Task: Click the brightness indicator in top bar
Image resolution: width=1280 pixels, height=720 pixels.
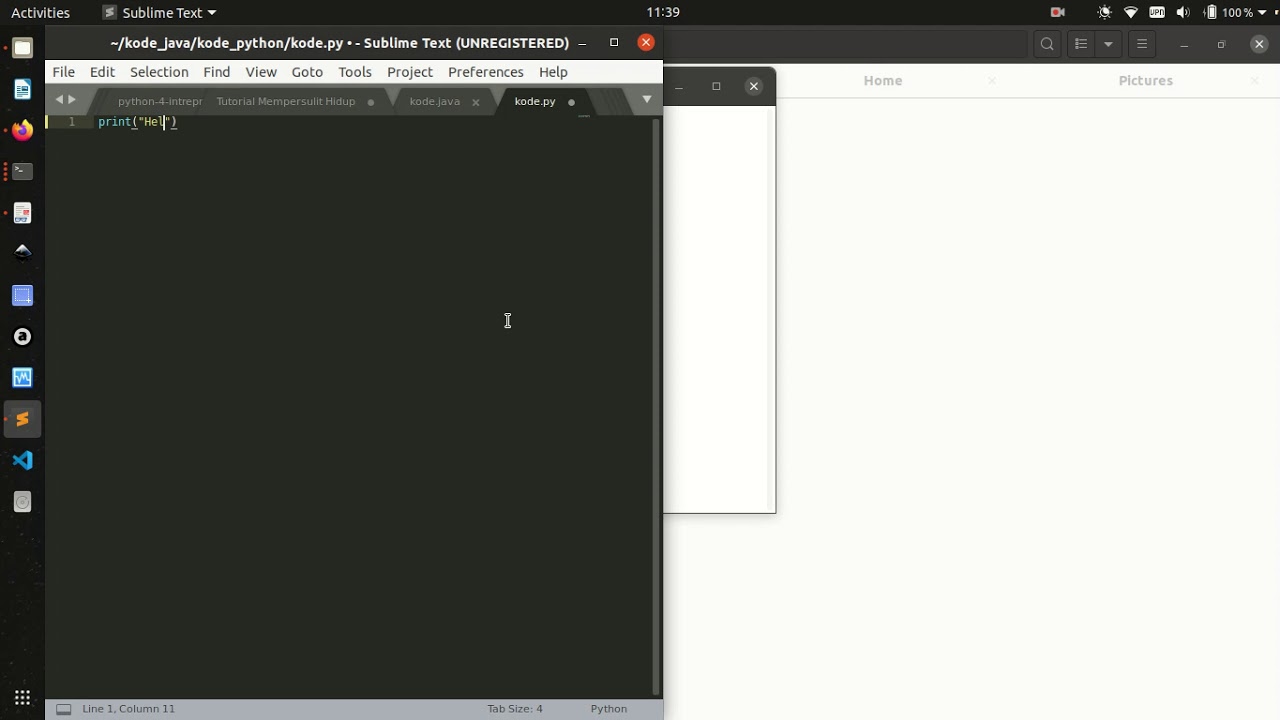Action: tap(1105, 12)
